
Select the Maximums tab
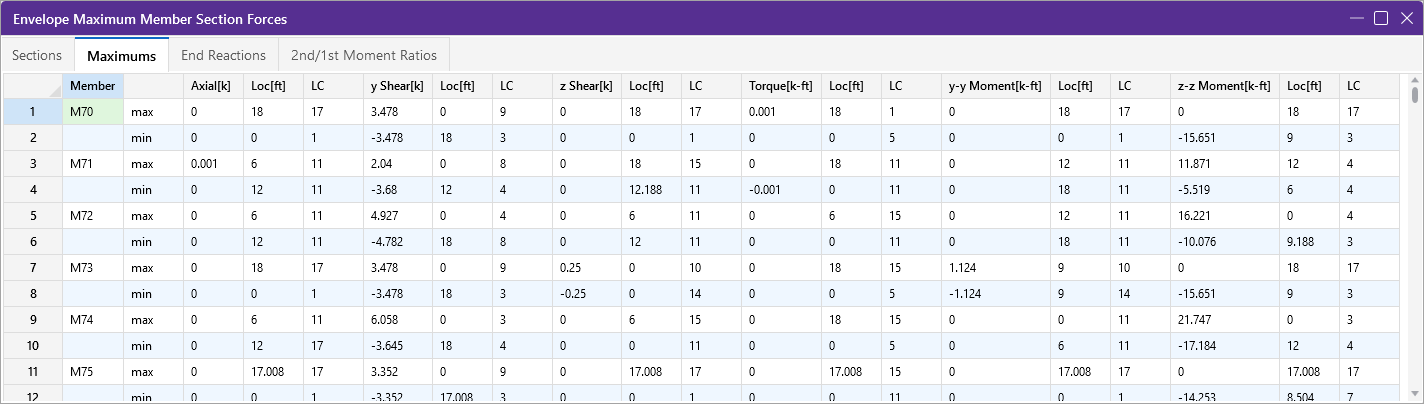pyautogui.click(x=121, y=55)
